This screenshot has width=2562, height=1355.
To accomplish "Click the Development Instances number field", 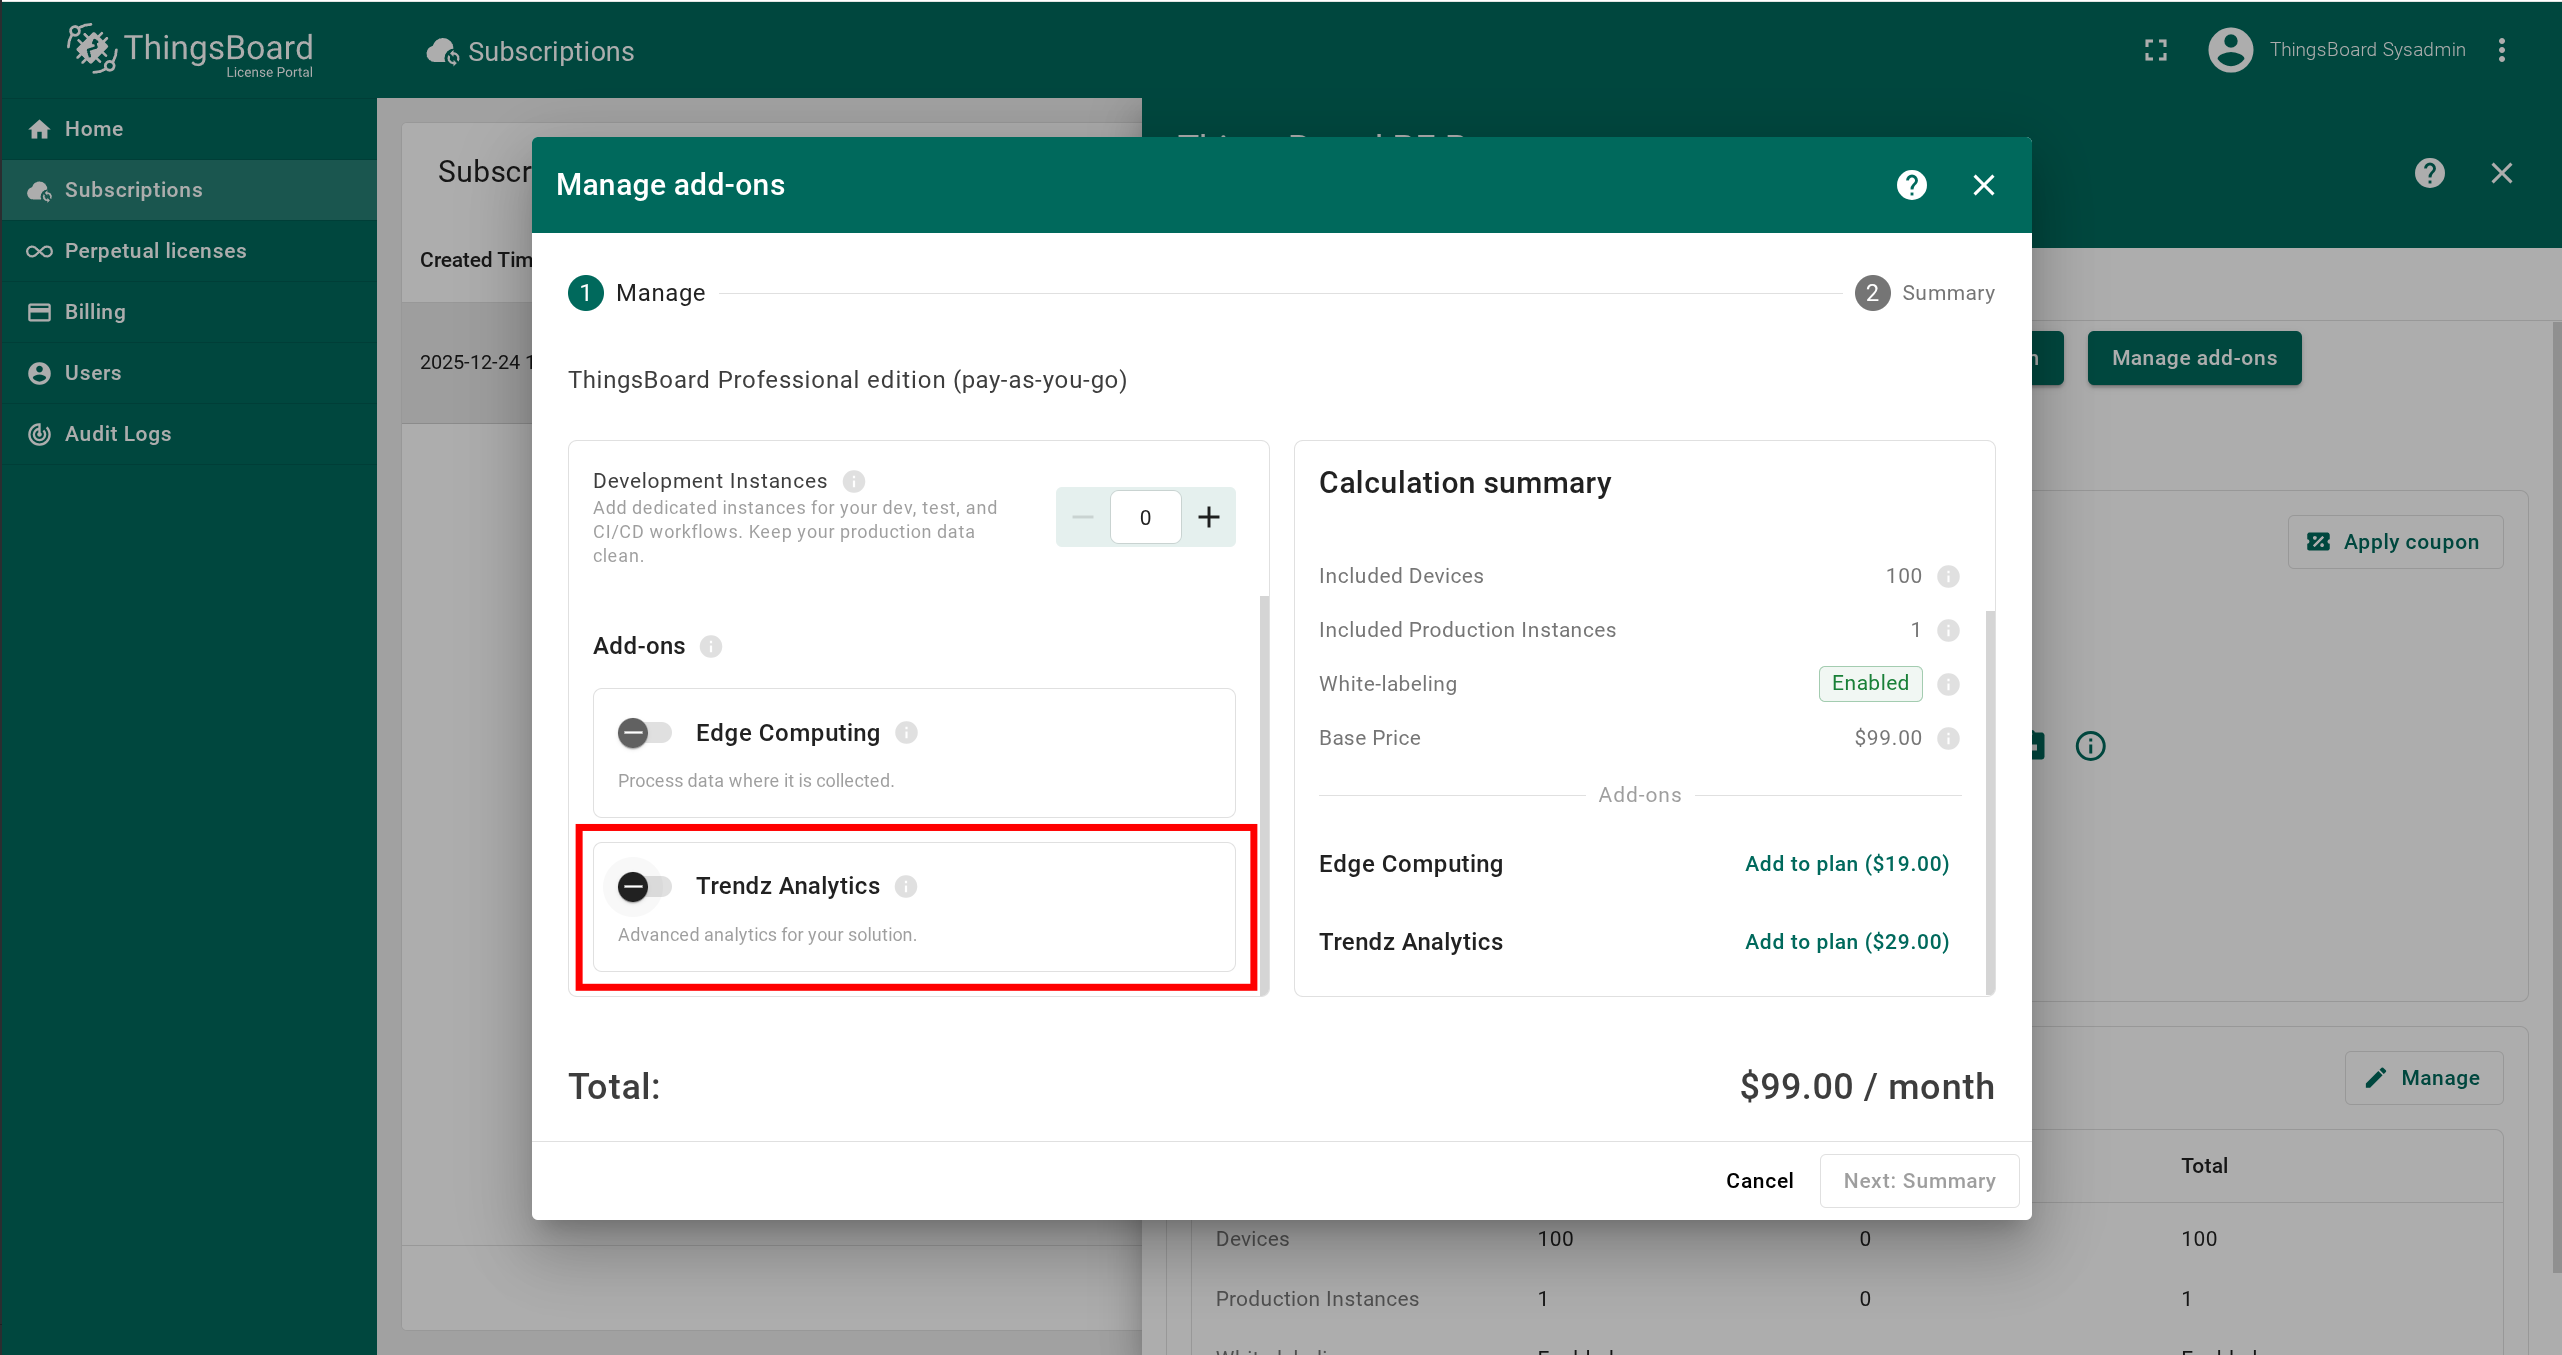I will [x=1145, y=517].
